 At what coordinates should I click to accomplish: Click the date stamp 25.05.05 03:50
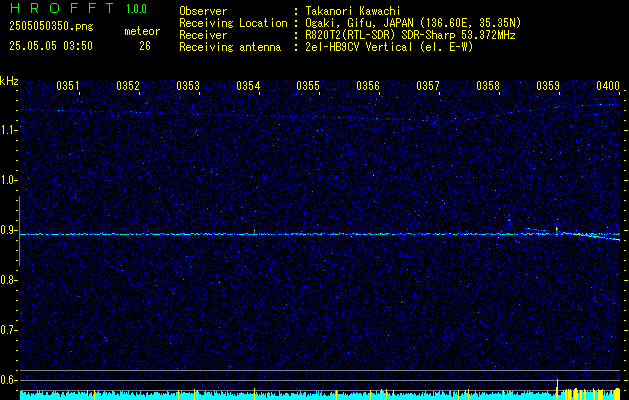tap(51, 46)
